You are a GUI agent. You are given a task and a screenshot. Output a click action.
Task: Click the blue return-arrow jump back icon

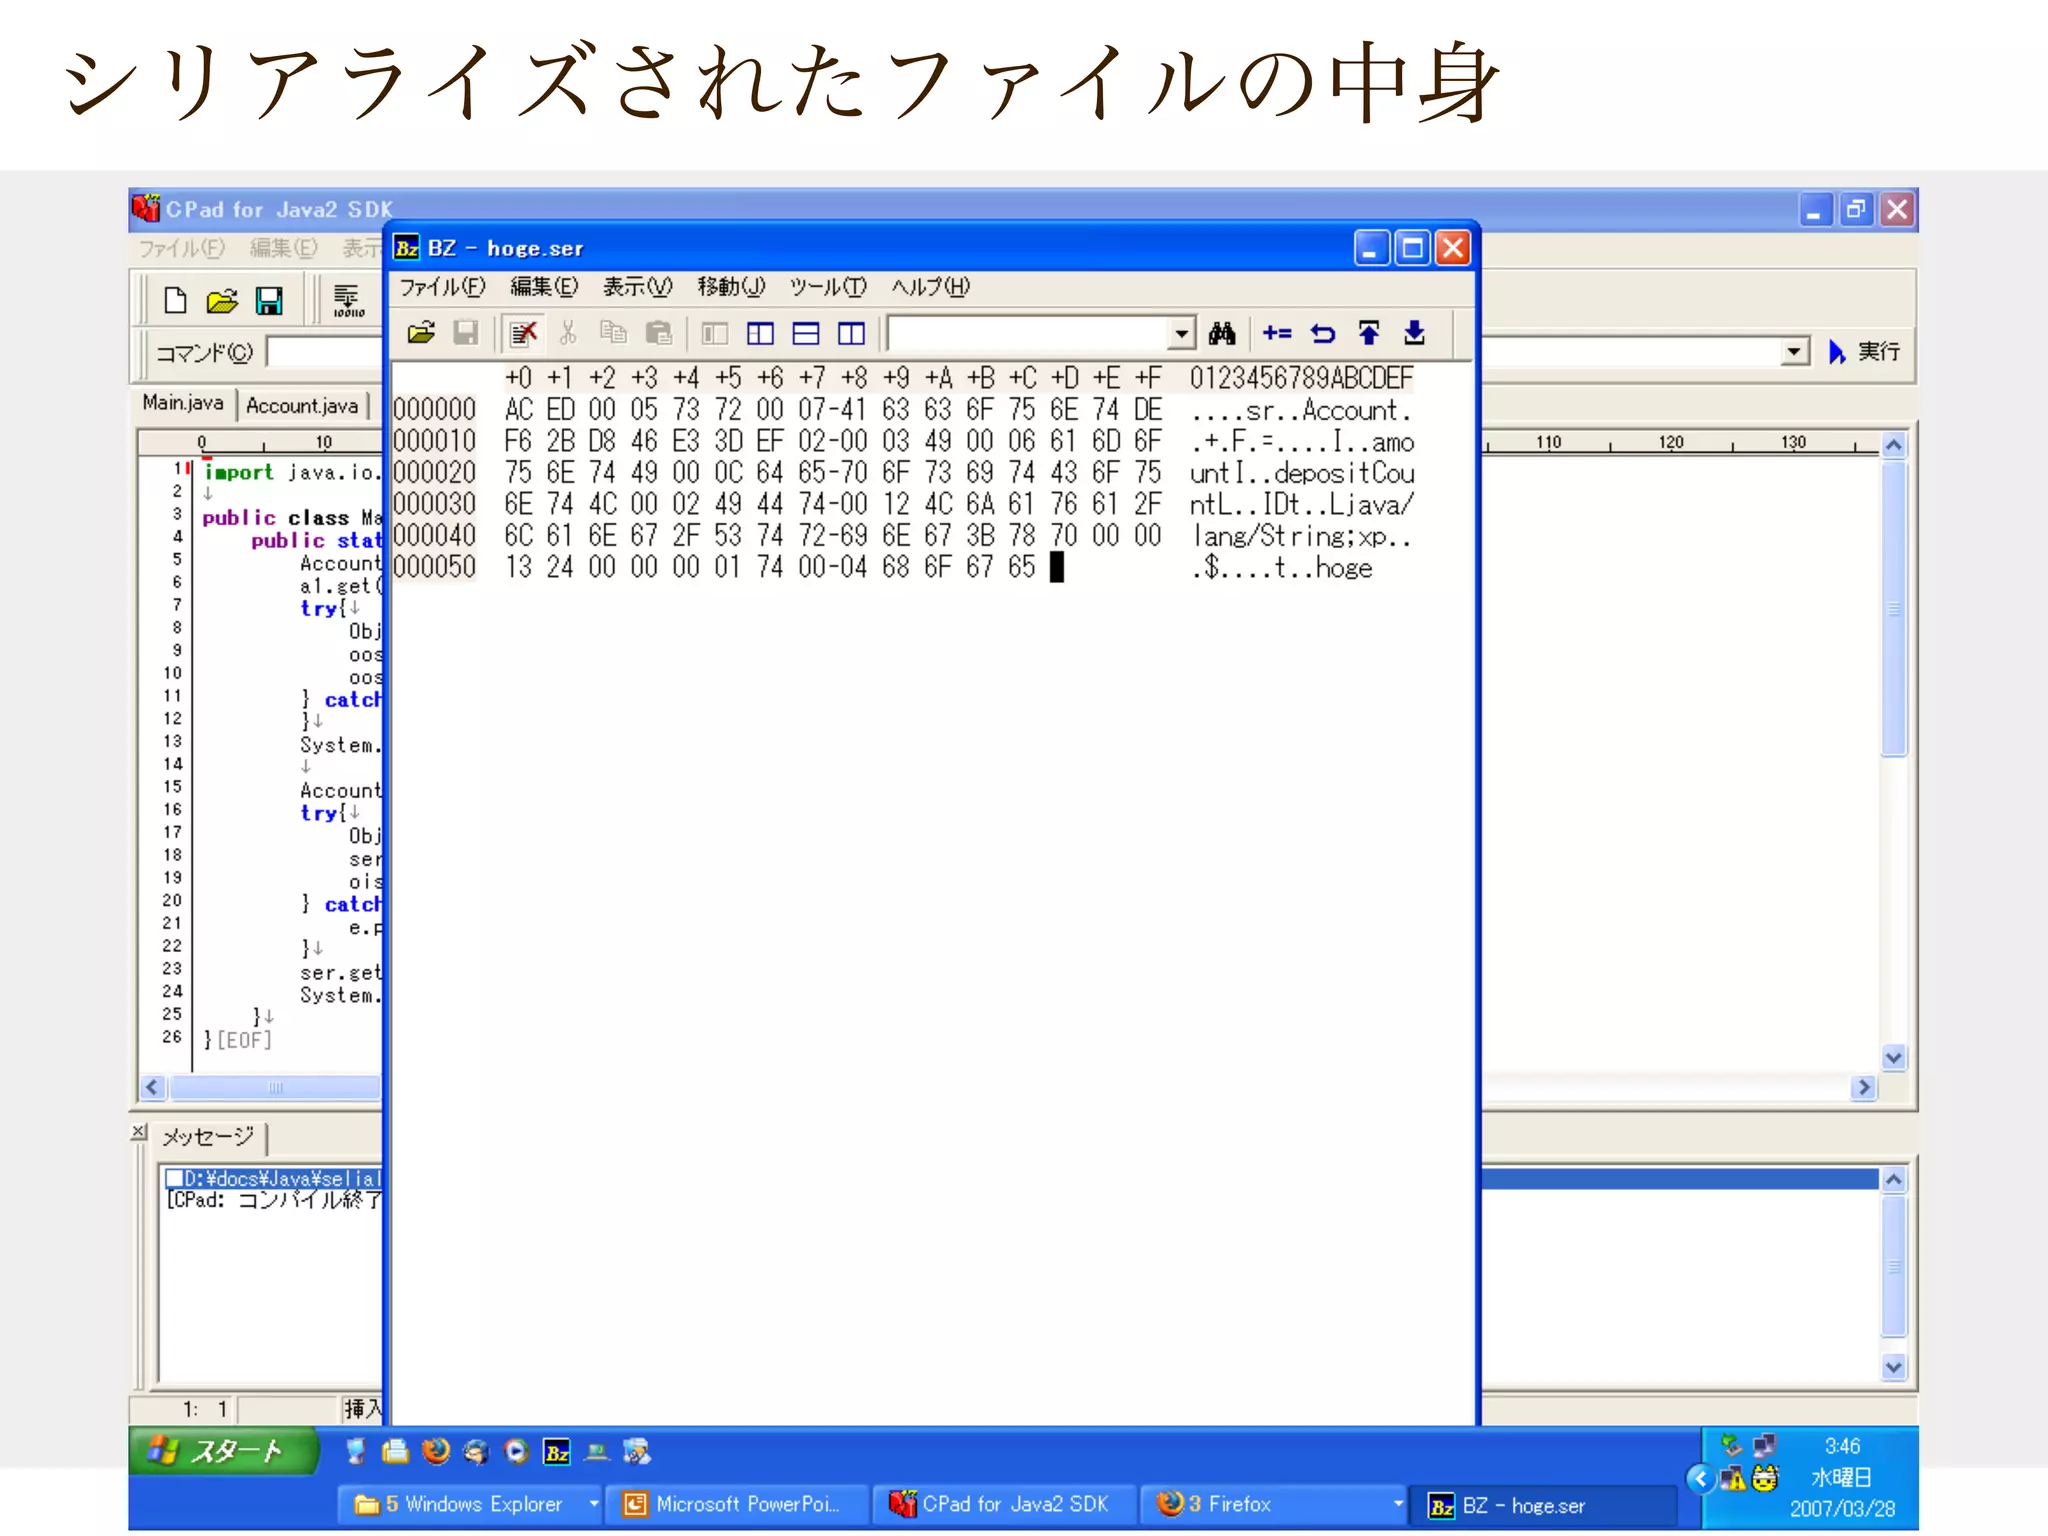click(1323, 333)
